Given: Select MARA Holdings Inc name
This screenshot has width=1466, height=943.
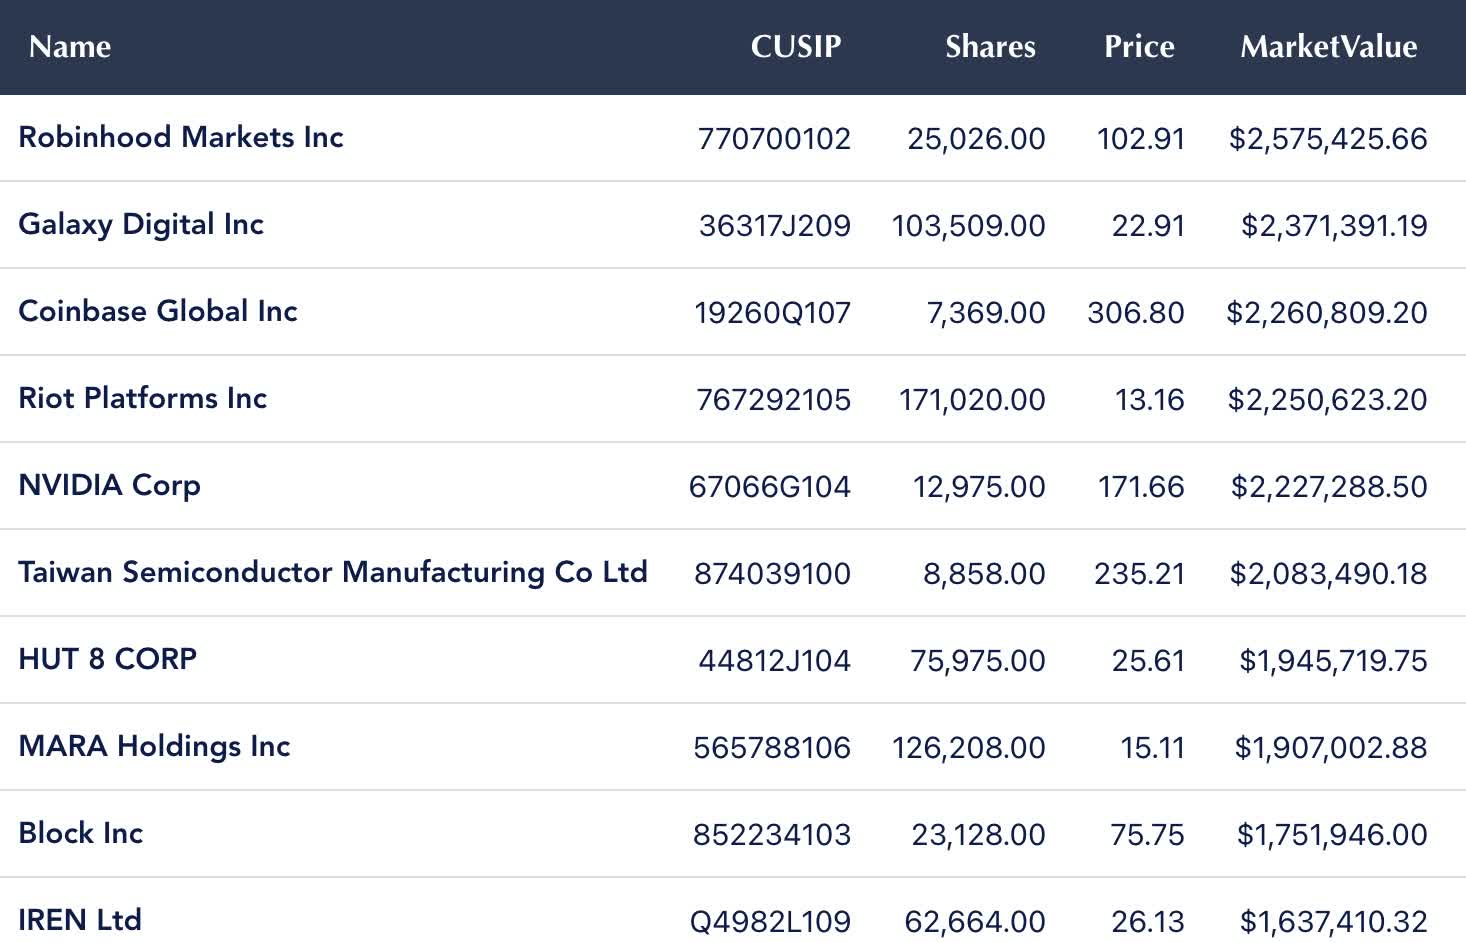Looking at the screenshot, I should [155, 746].
